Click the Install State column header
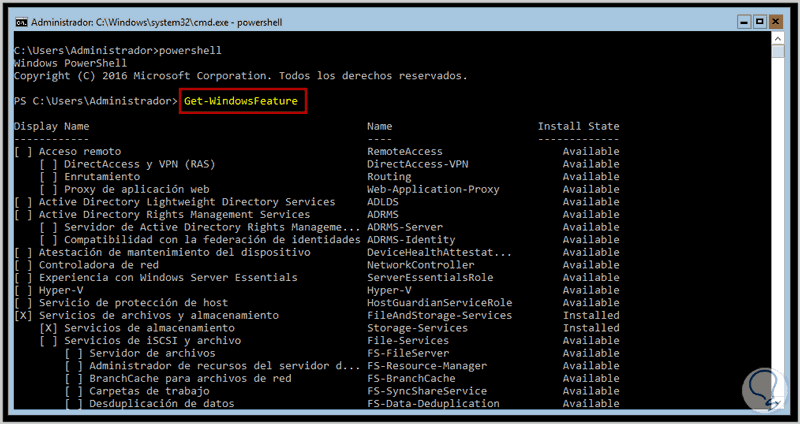 click(578, 126)
